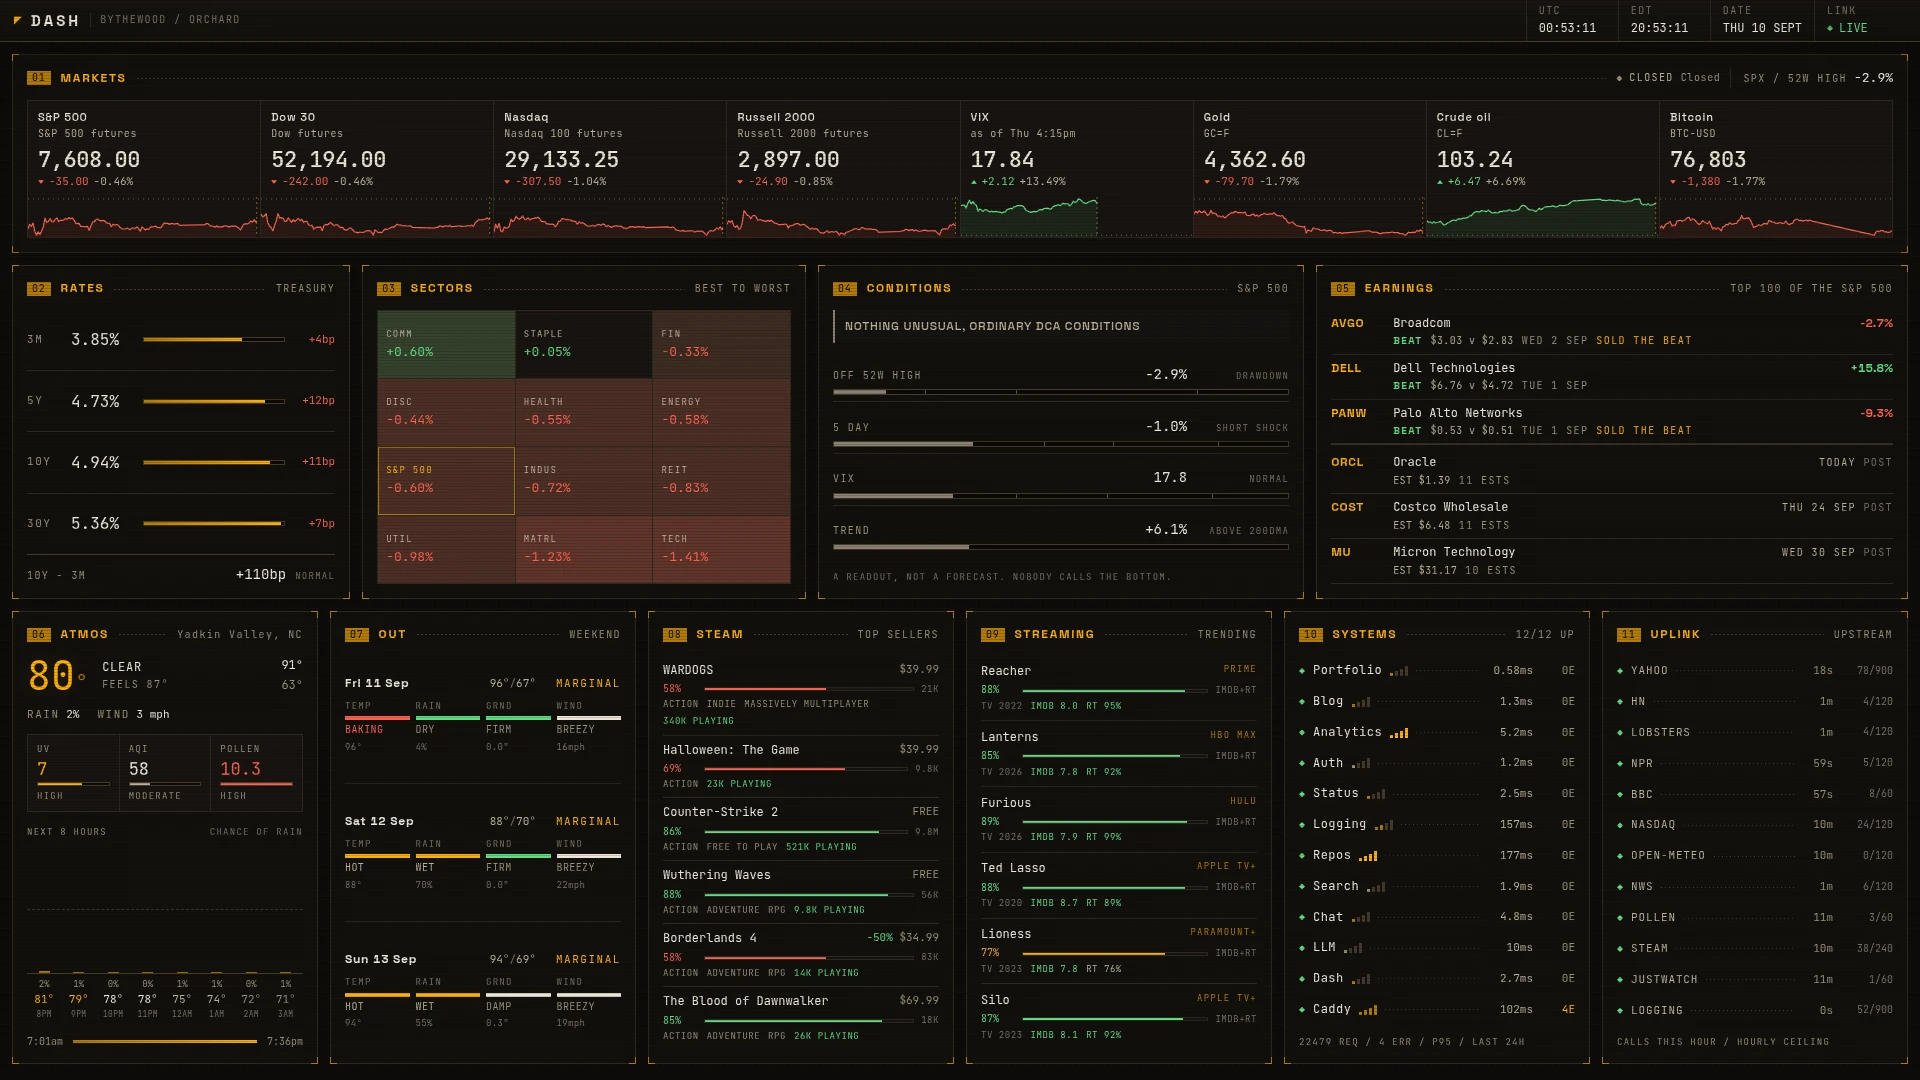Open the Bitcoin BTC-USD card
This screenshot has width=1920, height=1080.
pos(1776,169)
